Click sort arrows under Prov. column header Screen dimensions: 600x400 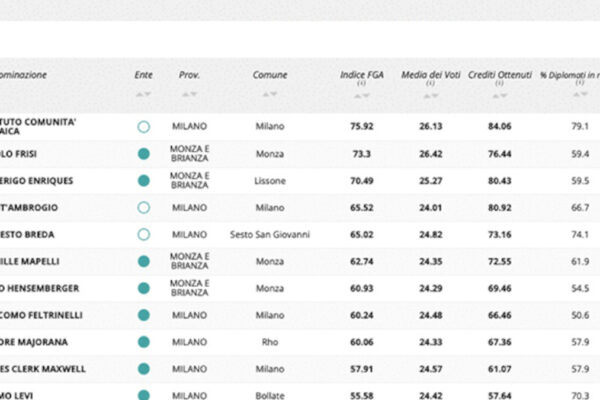click(189, 94)
